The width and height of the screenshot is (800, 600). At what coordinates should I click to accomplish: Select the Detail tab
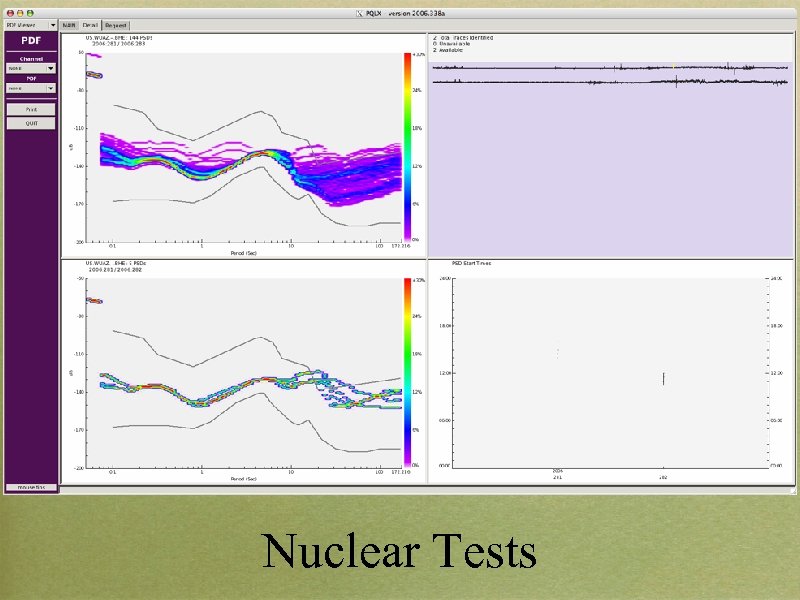point(91,25)
